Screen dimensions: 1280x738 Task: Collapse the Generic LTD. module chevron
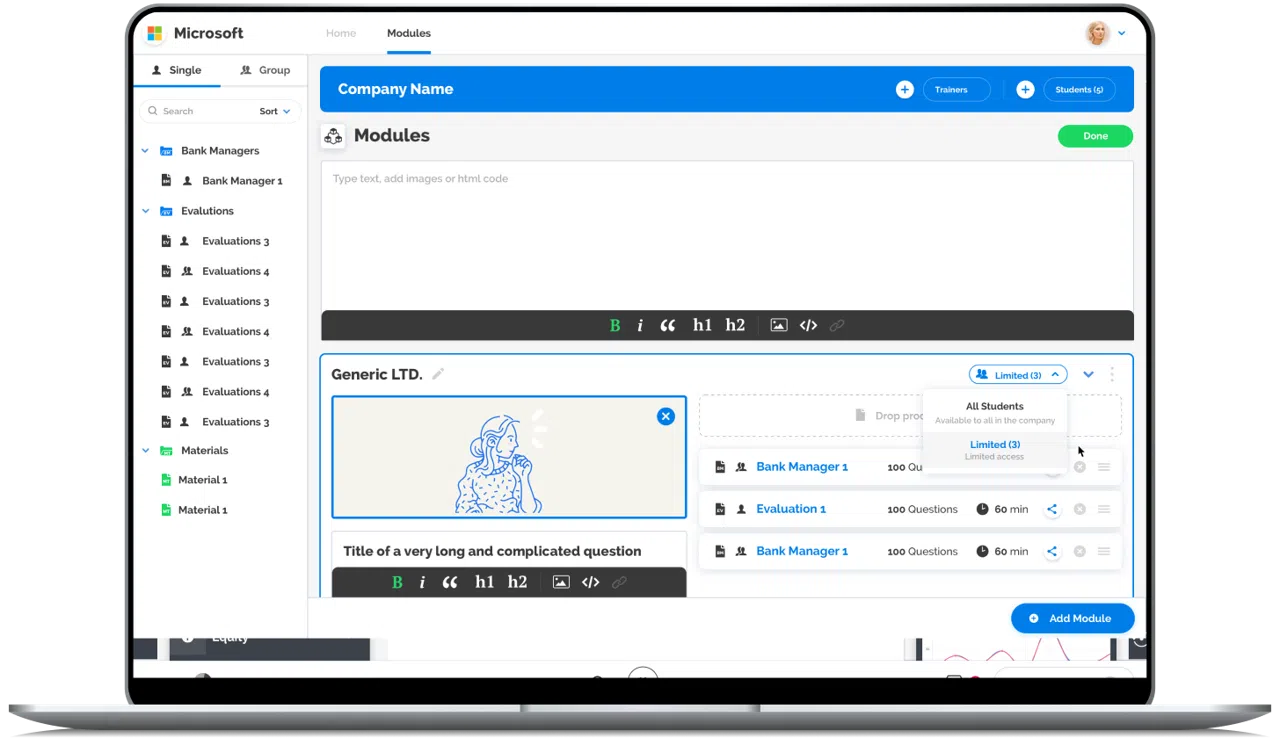click(1088, 375)
